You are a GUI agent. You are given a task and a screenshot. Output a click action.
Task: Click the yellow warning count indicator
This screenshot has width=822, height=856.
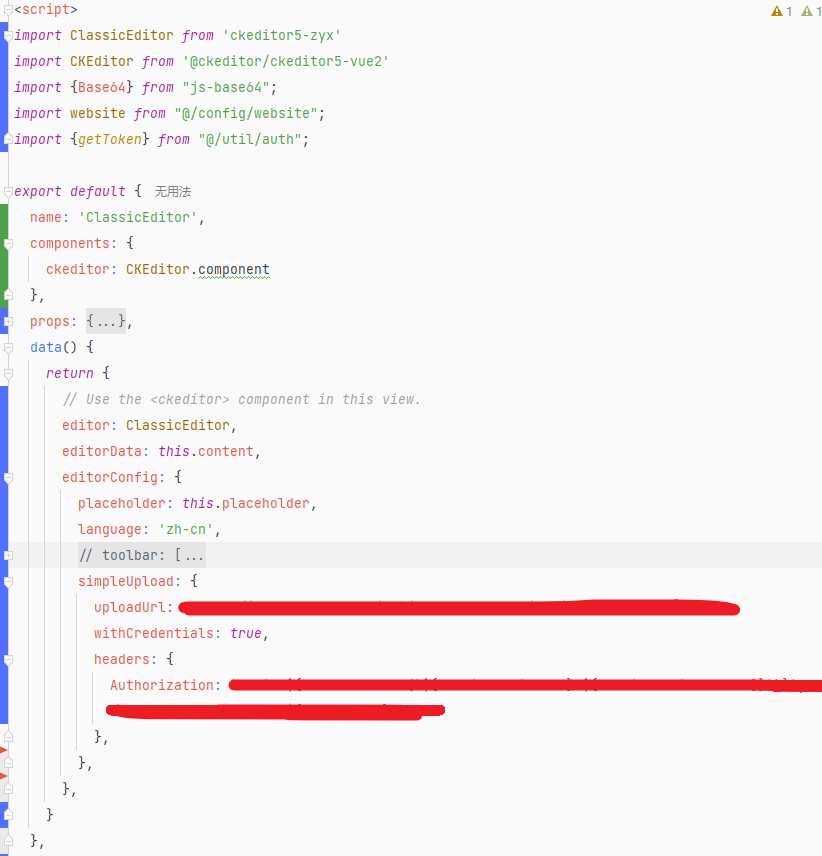pyautogui.click(x=780, y=10)
